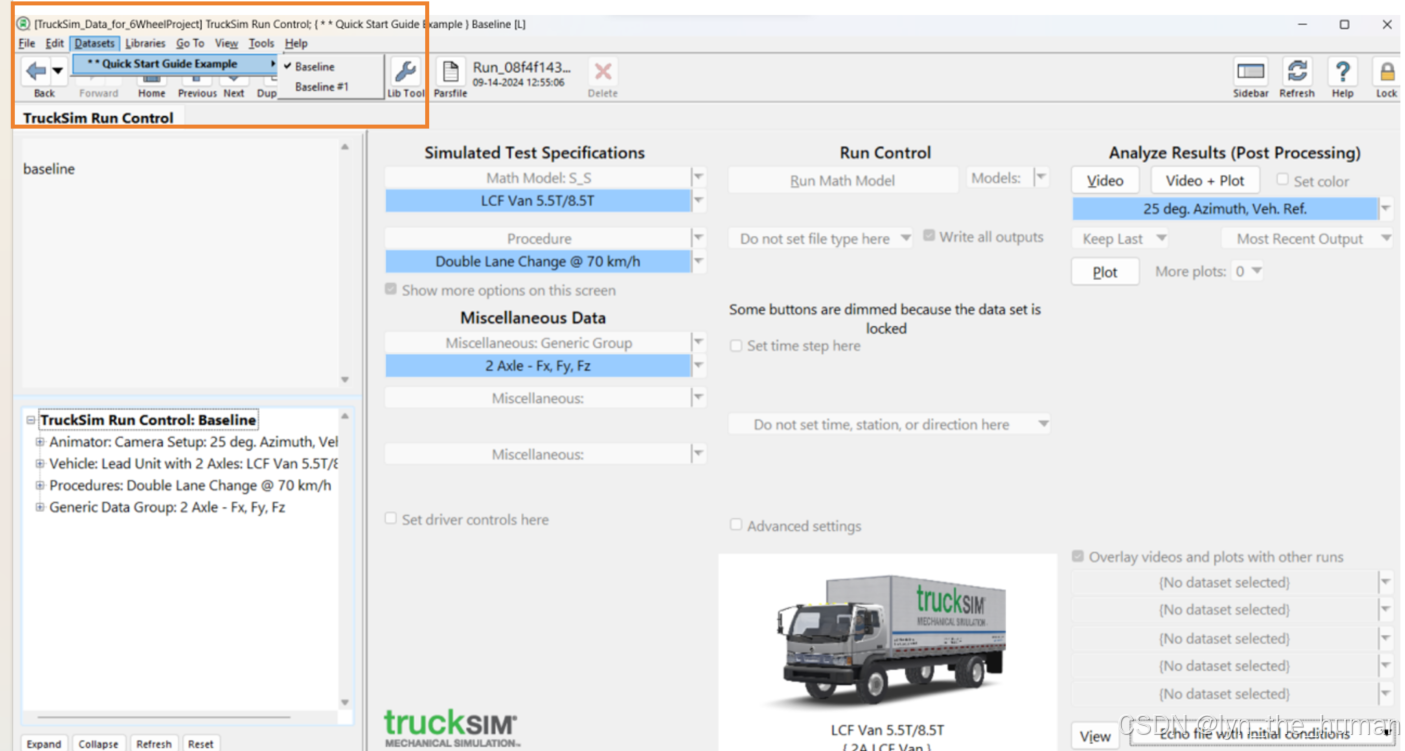The height and width of the screenshot is (751, 1405).
Task: Open first No dataset selected overlay dropdown
Action: point(1385,581)
